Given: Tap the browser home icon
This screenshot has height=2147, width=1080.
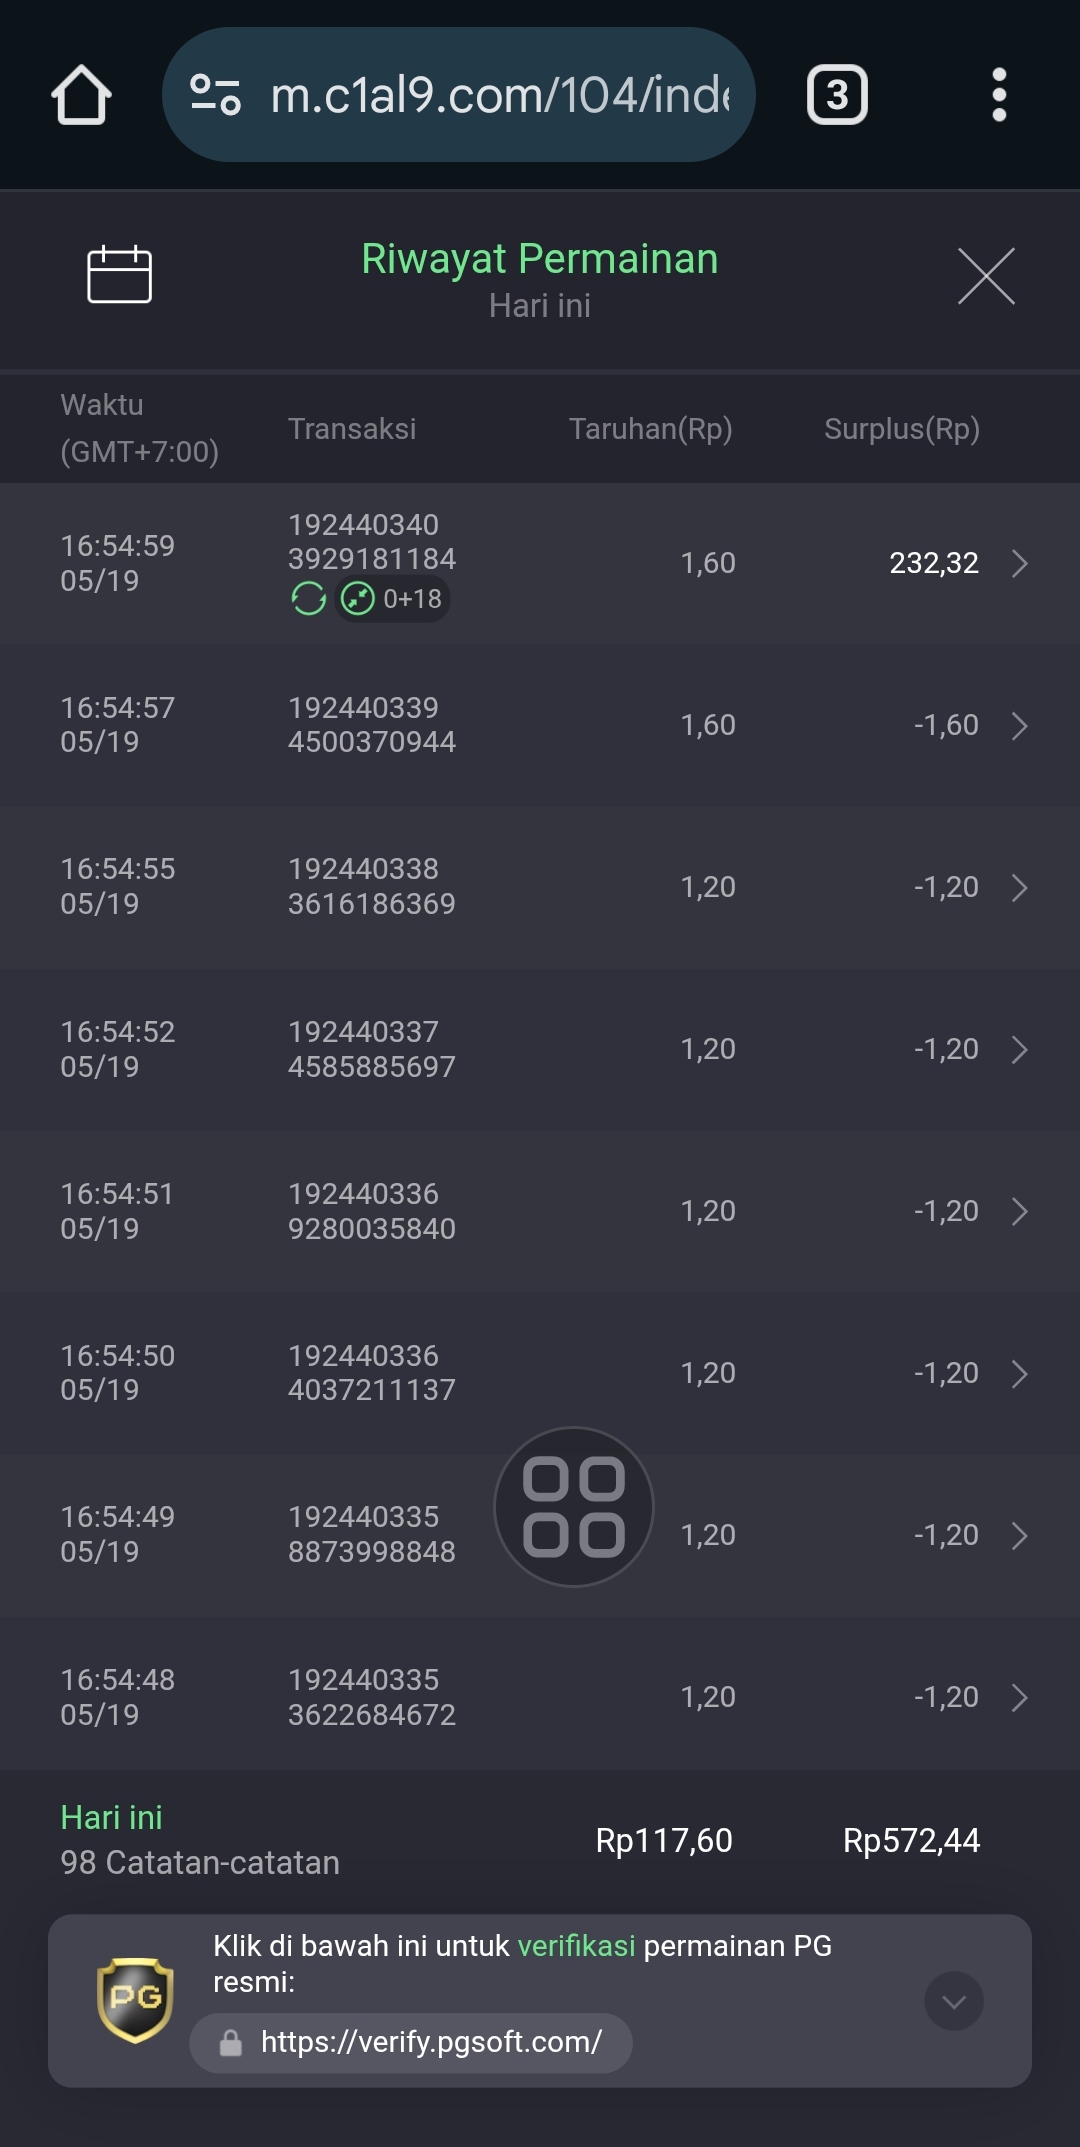Looking at the screenshot, I should click(81, 95).
